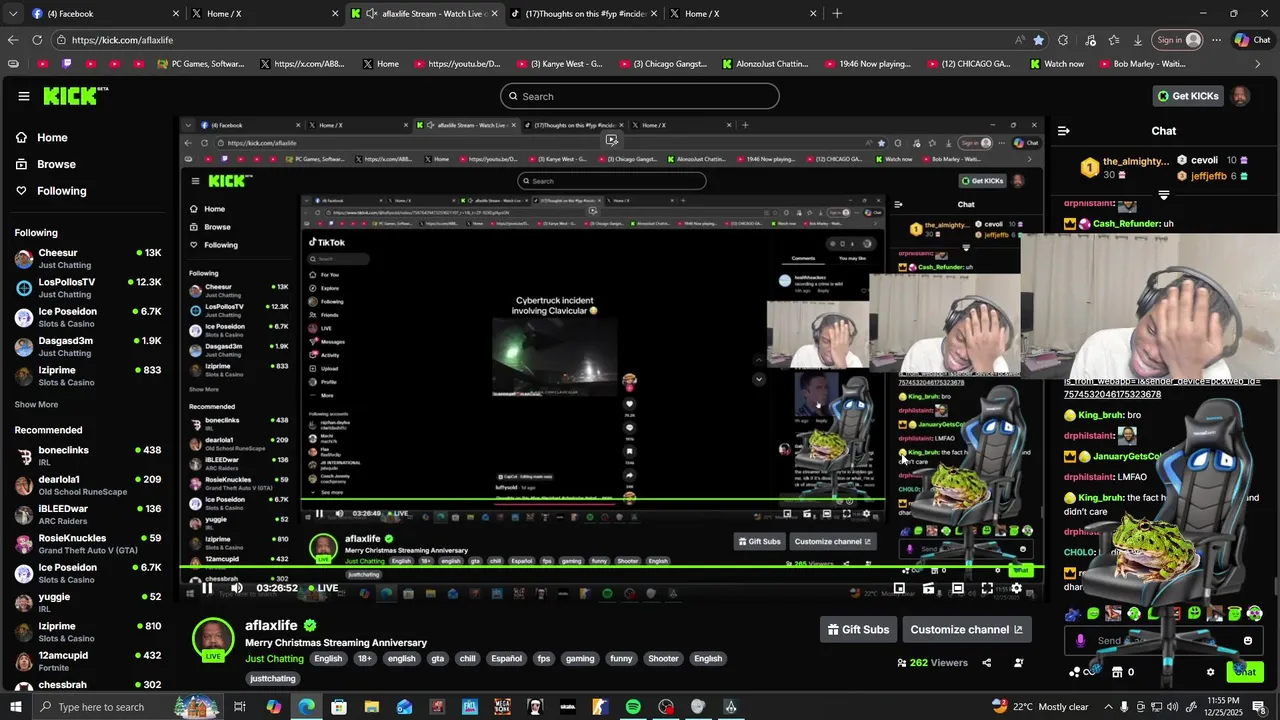Screen dimensions: 1280x720
Task: Select the Español tag
Action: 506,659
